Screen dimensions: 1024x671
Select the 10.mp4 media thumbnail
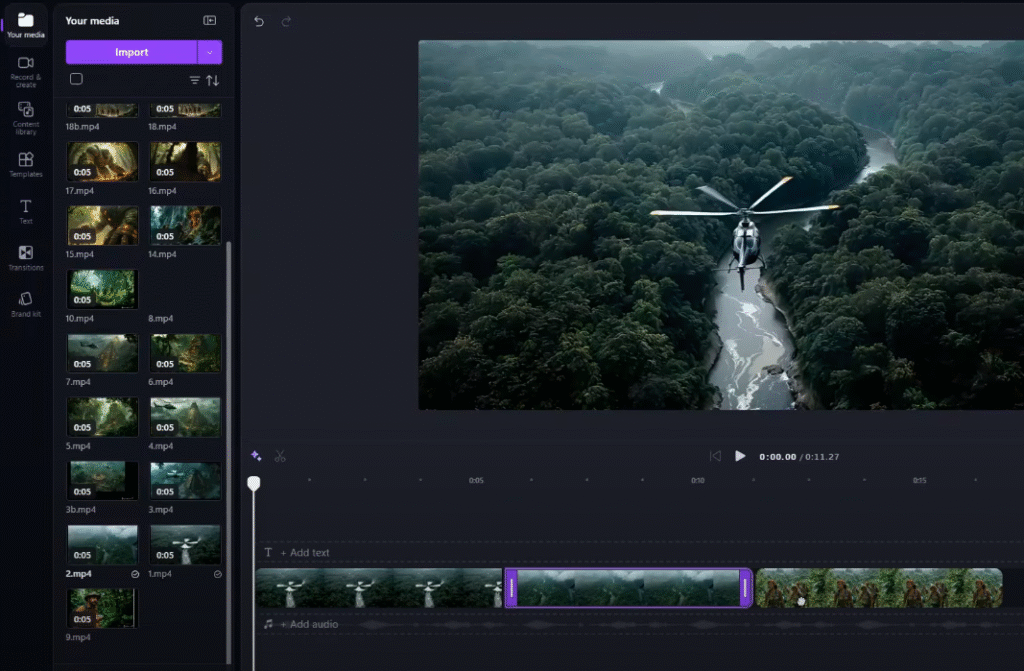click(x=102, y=289)
